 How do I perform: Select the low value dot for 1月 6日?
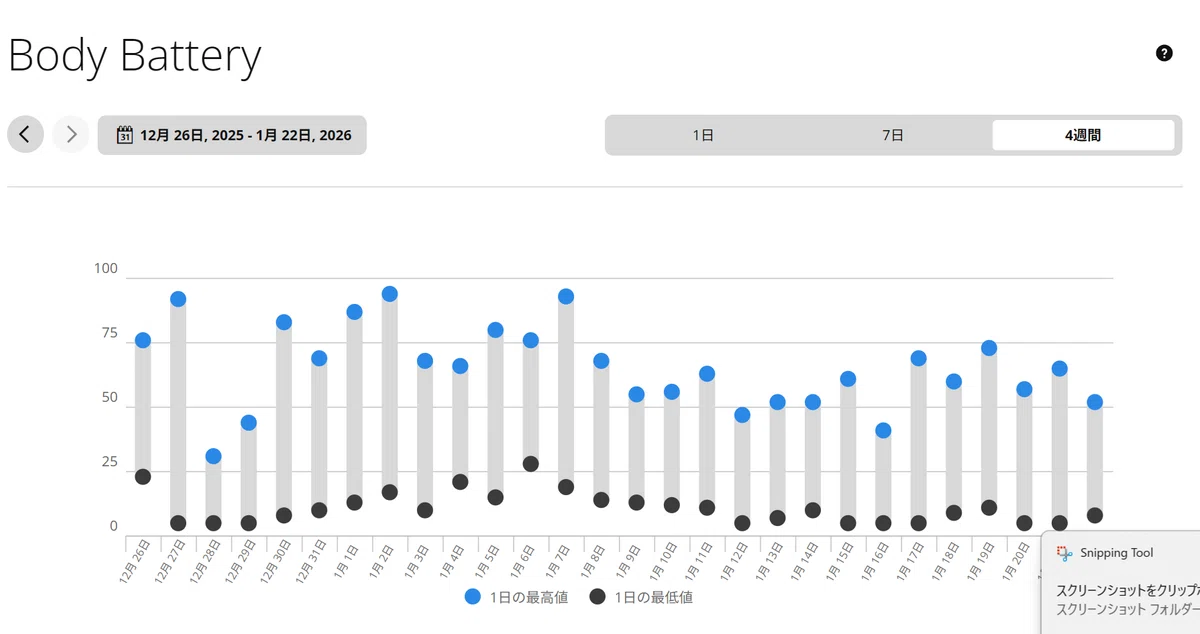531,464
